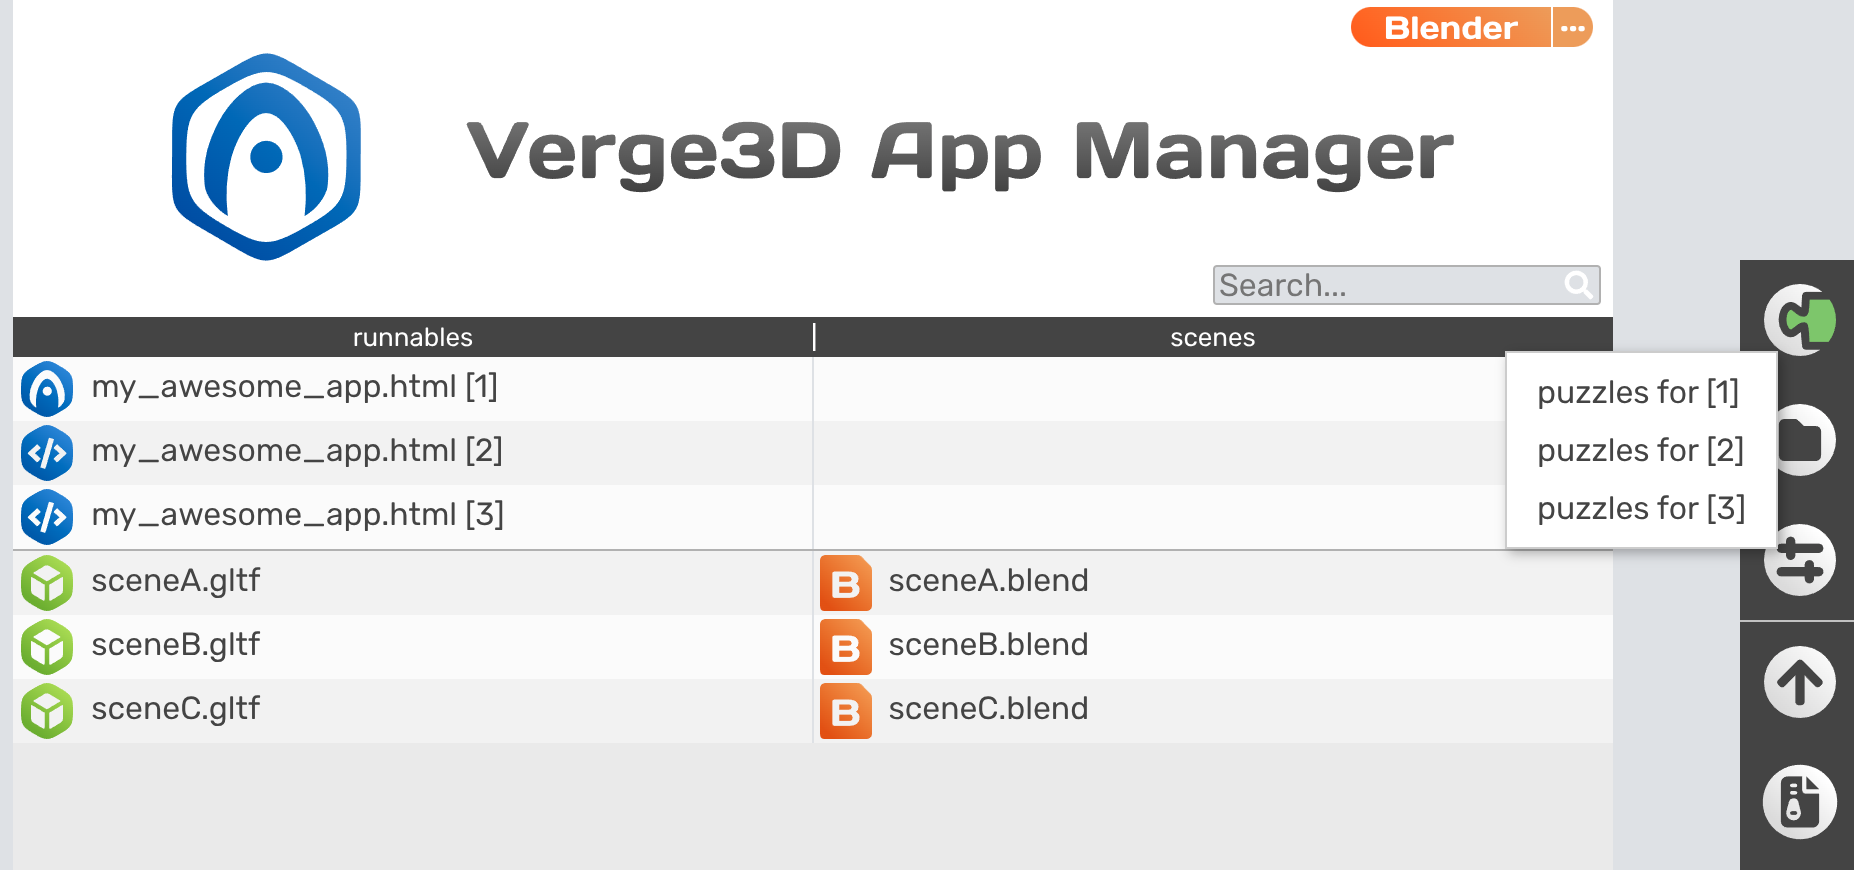Select "puzzles for [2]" from the popup
The image size is (1854, 870).
(1640, 450)
